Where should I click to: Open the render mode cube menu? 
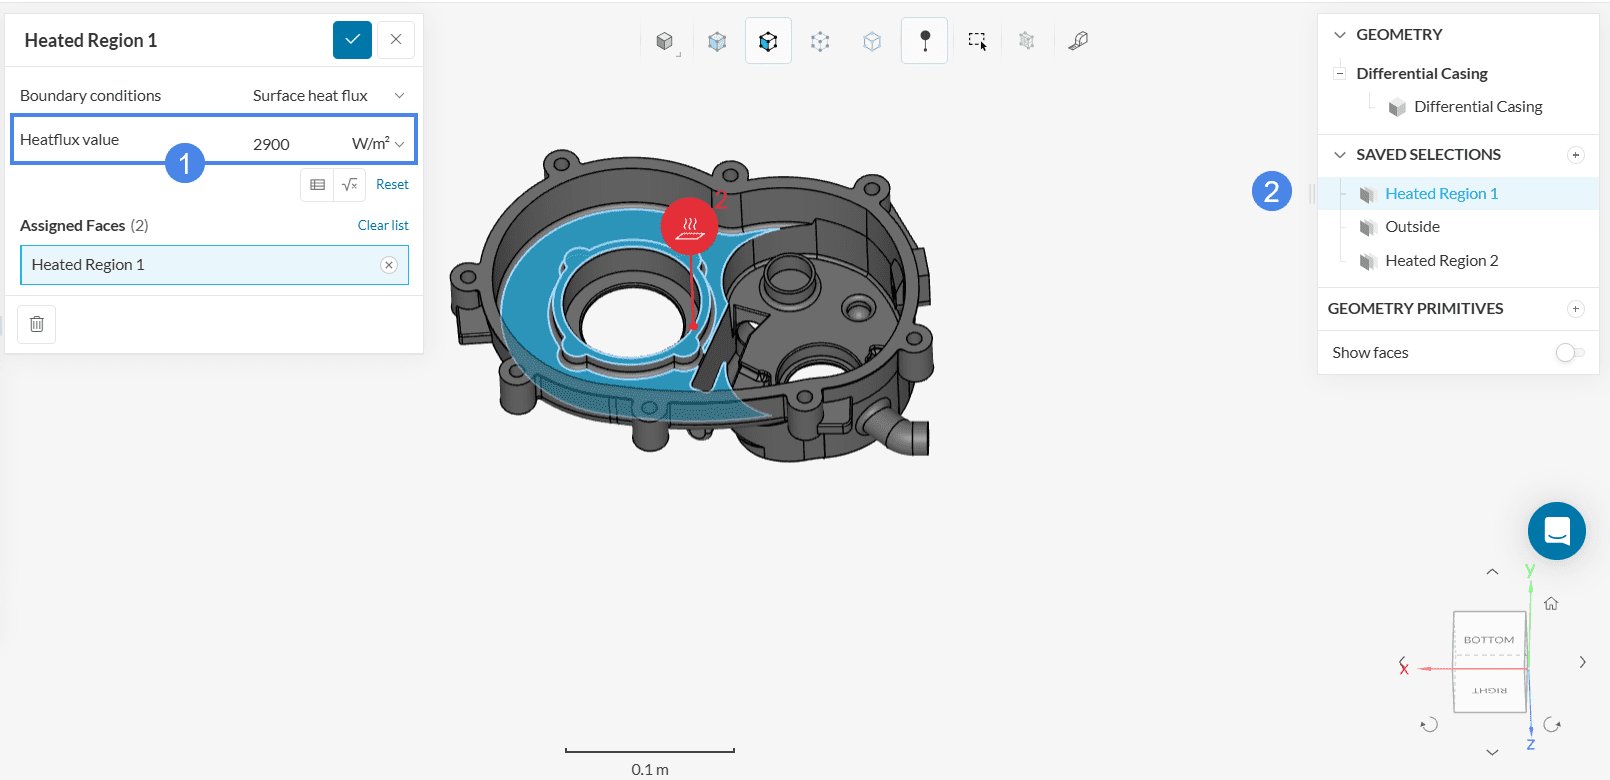(665, 41)
